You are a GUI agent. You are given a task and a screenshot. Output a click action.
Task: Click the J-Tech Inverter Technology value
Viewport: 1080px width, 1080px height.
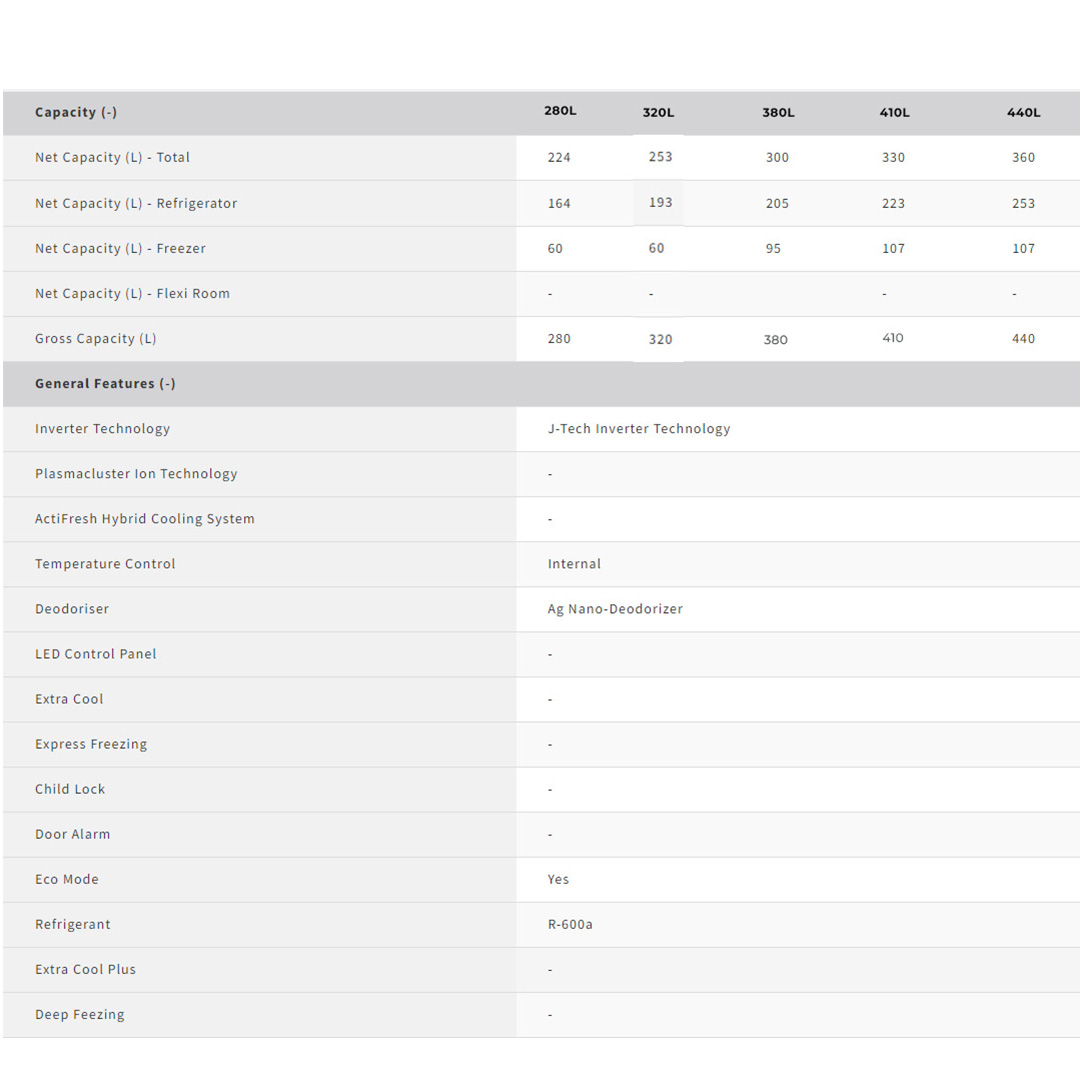(639, 429)
